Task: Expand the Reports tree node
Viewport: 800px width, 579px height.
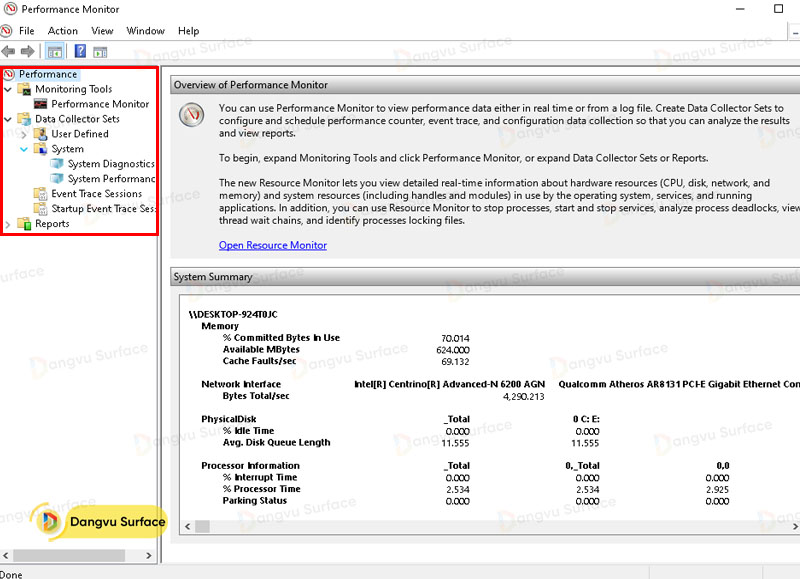Action: tap(8, 224)
